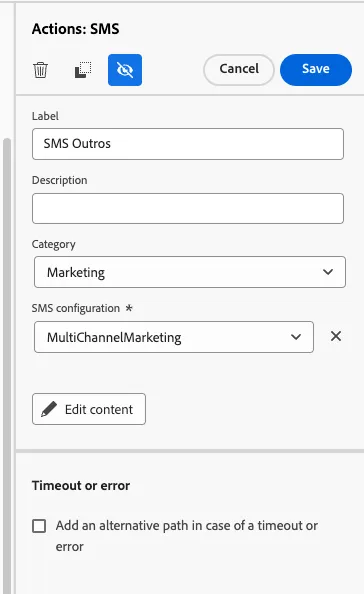Select the Actions: SMS panel title
The image size is (364, 594).
tap(76, 29)
